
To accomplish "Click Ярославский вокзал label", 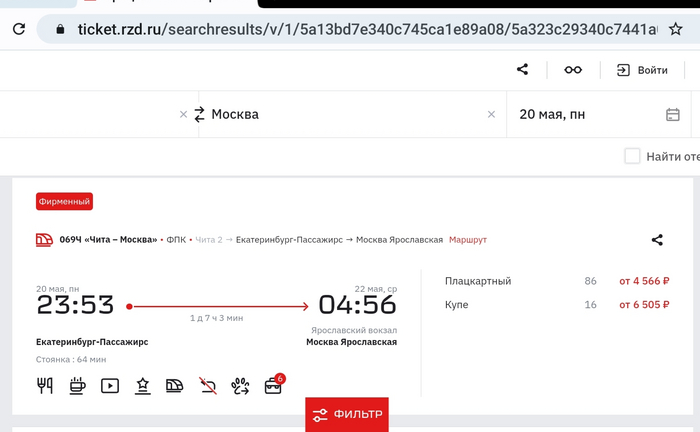I will click(x=354, y=330).
